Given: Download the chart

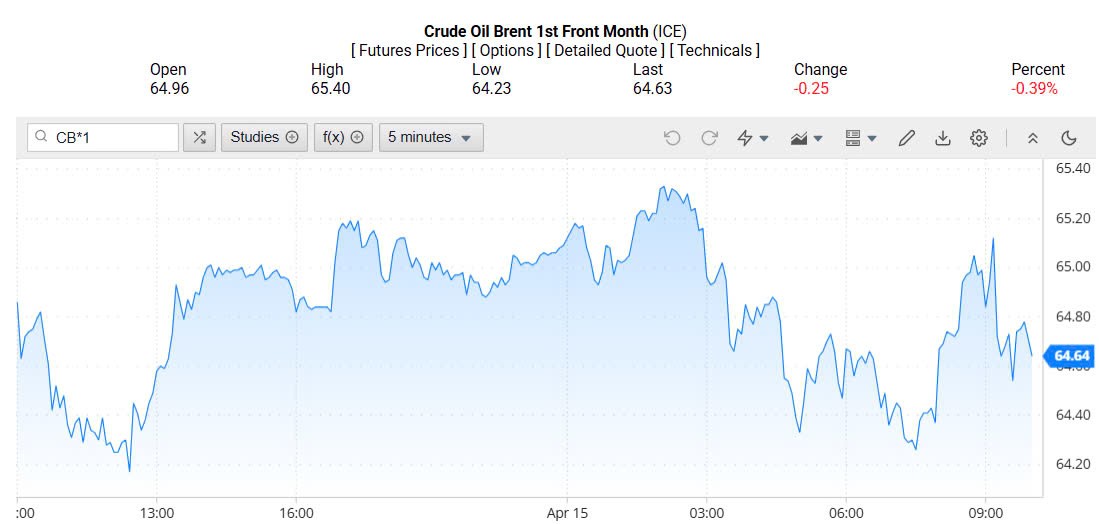Looking at the screenshot, I should (942, 138).
